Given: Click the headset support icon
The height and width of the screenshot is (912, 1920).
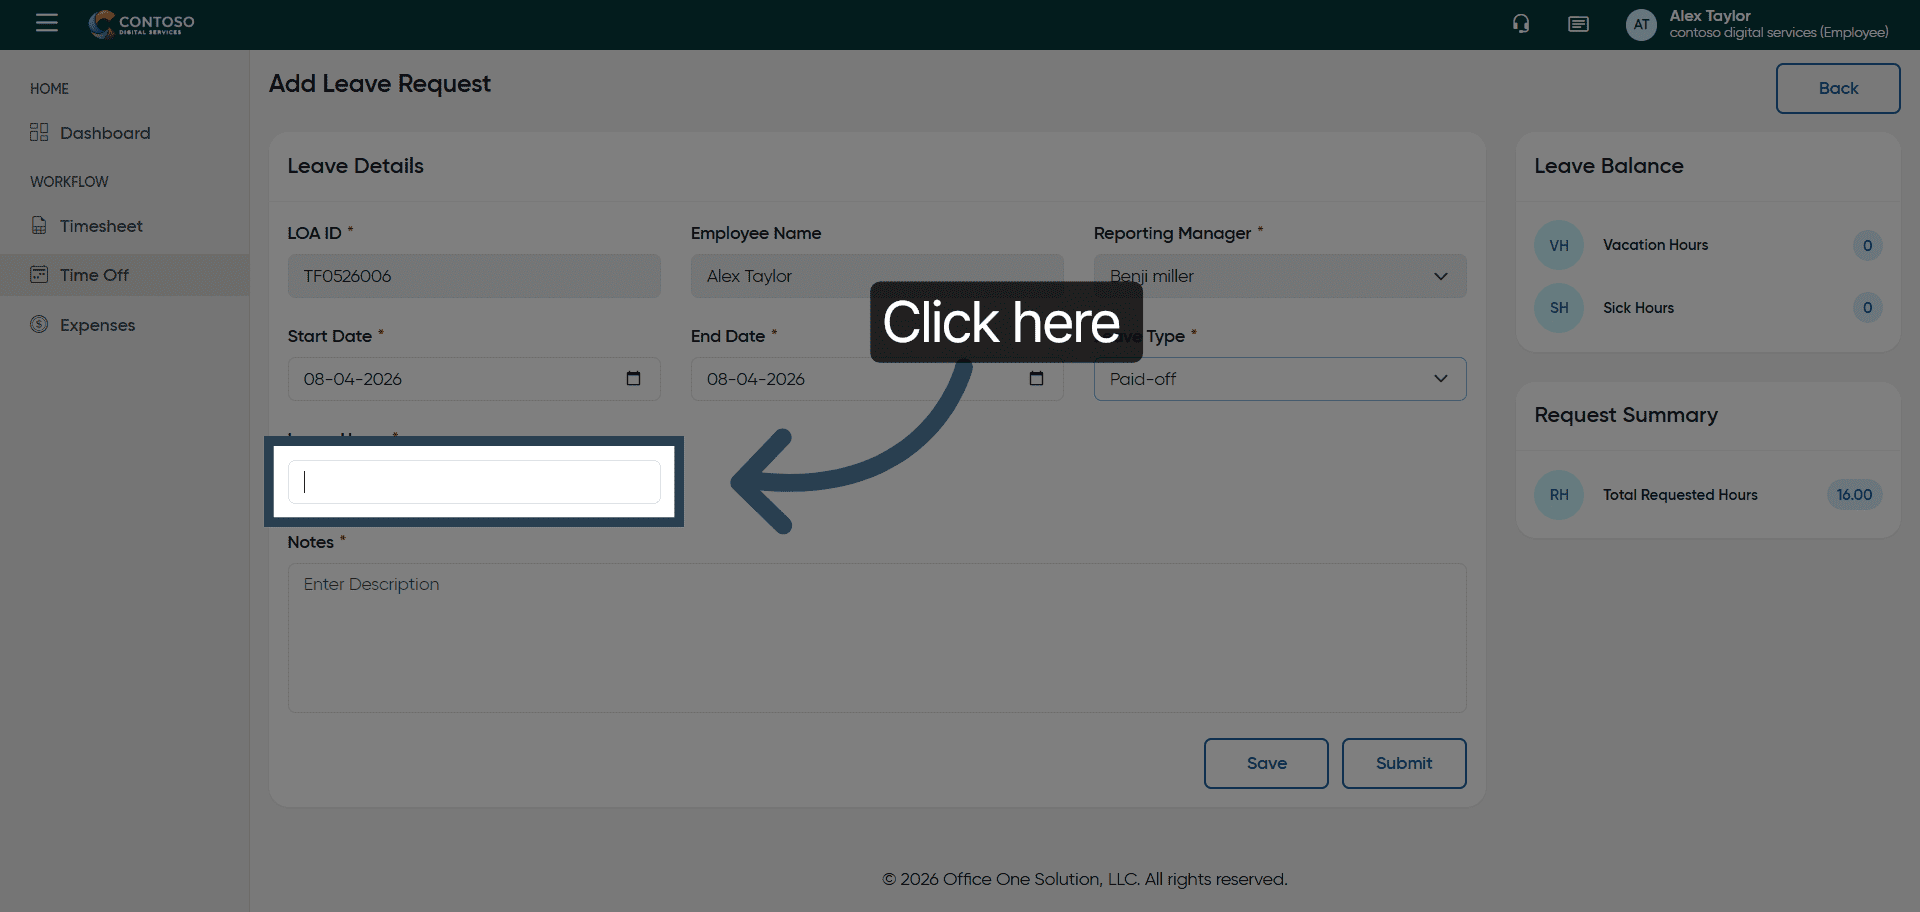Looking at the screenshot, I should pyautogui.click(x=1521, y=24).
